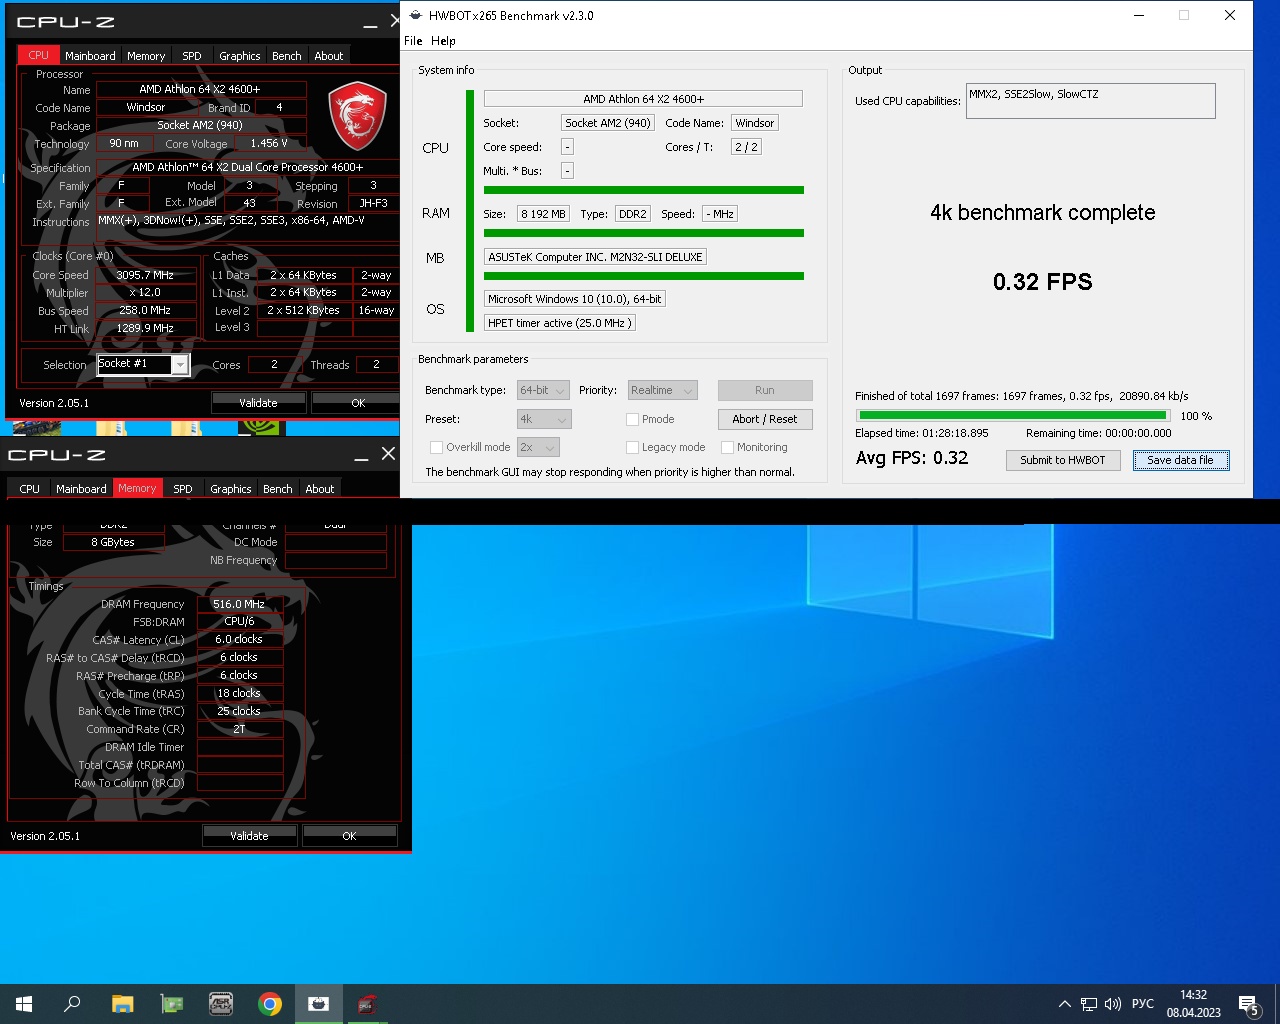
Task: Switch to HWBOT x265 taskbar icon
Action: point(319,1004)
